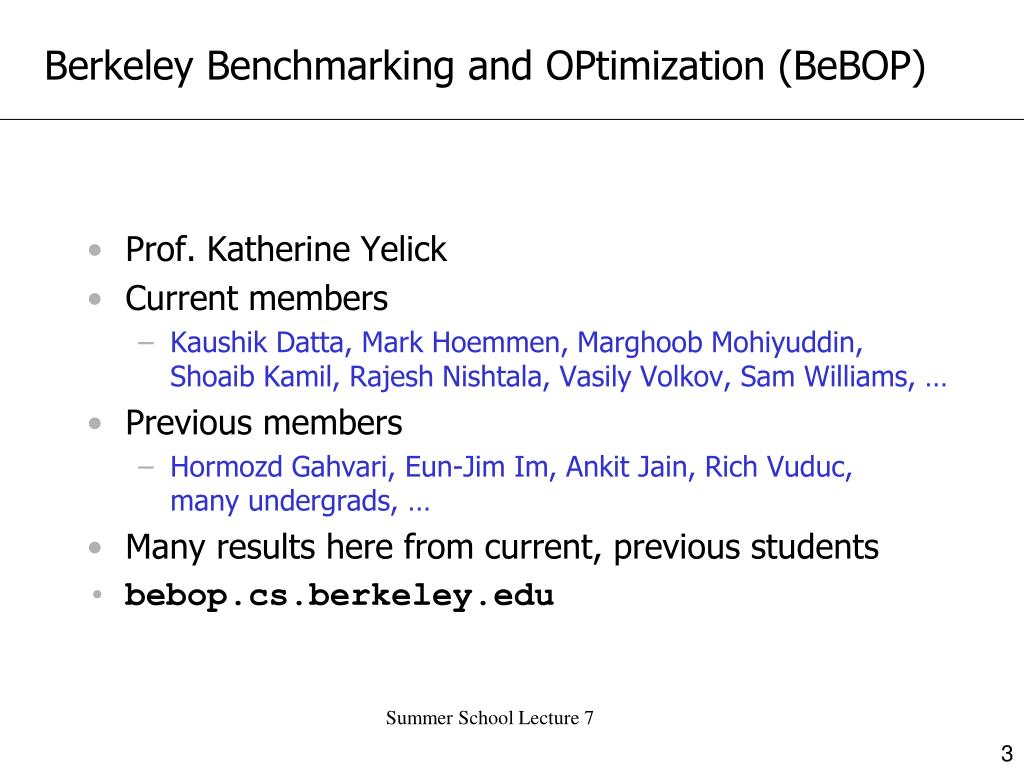The image size is (1024, 768).
Task: Click the Current members heading
Action: click(256, 298)
